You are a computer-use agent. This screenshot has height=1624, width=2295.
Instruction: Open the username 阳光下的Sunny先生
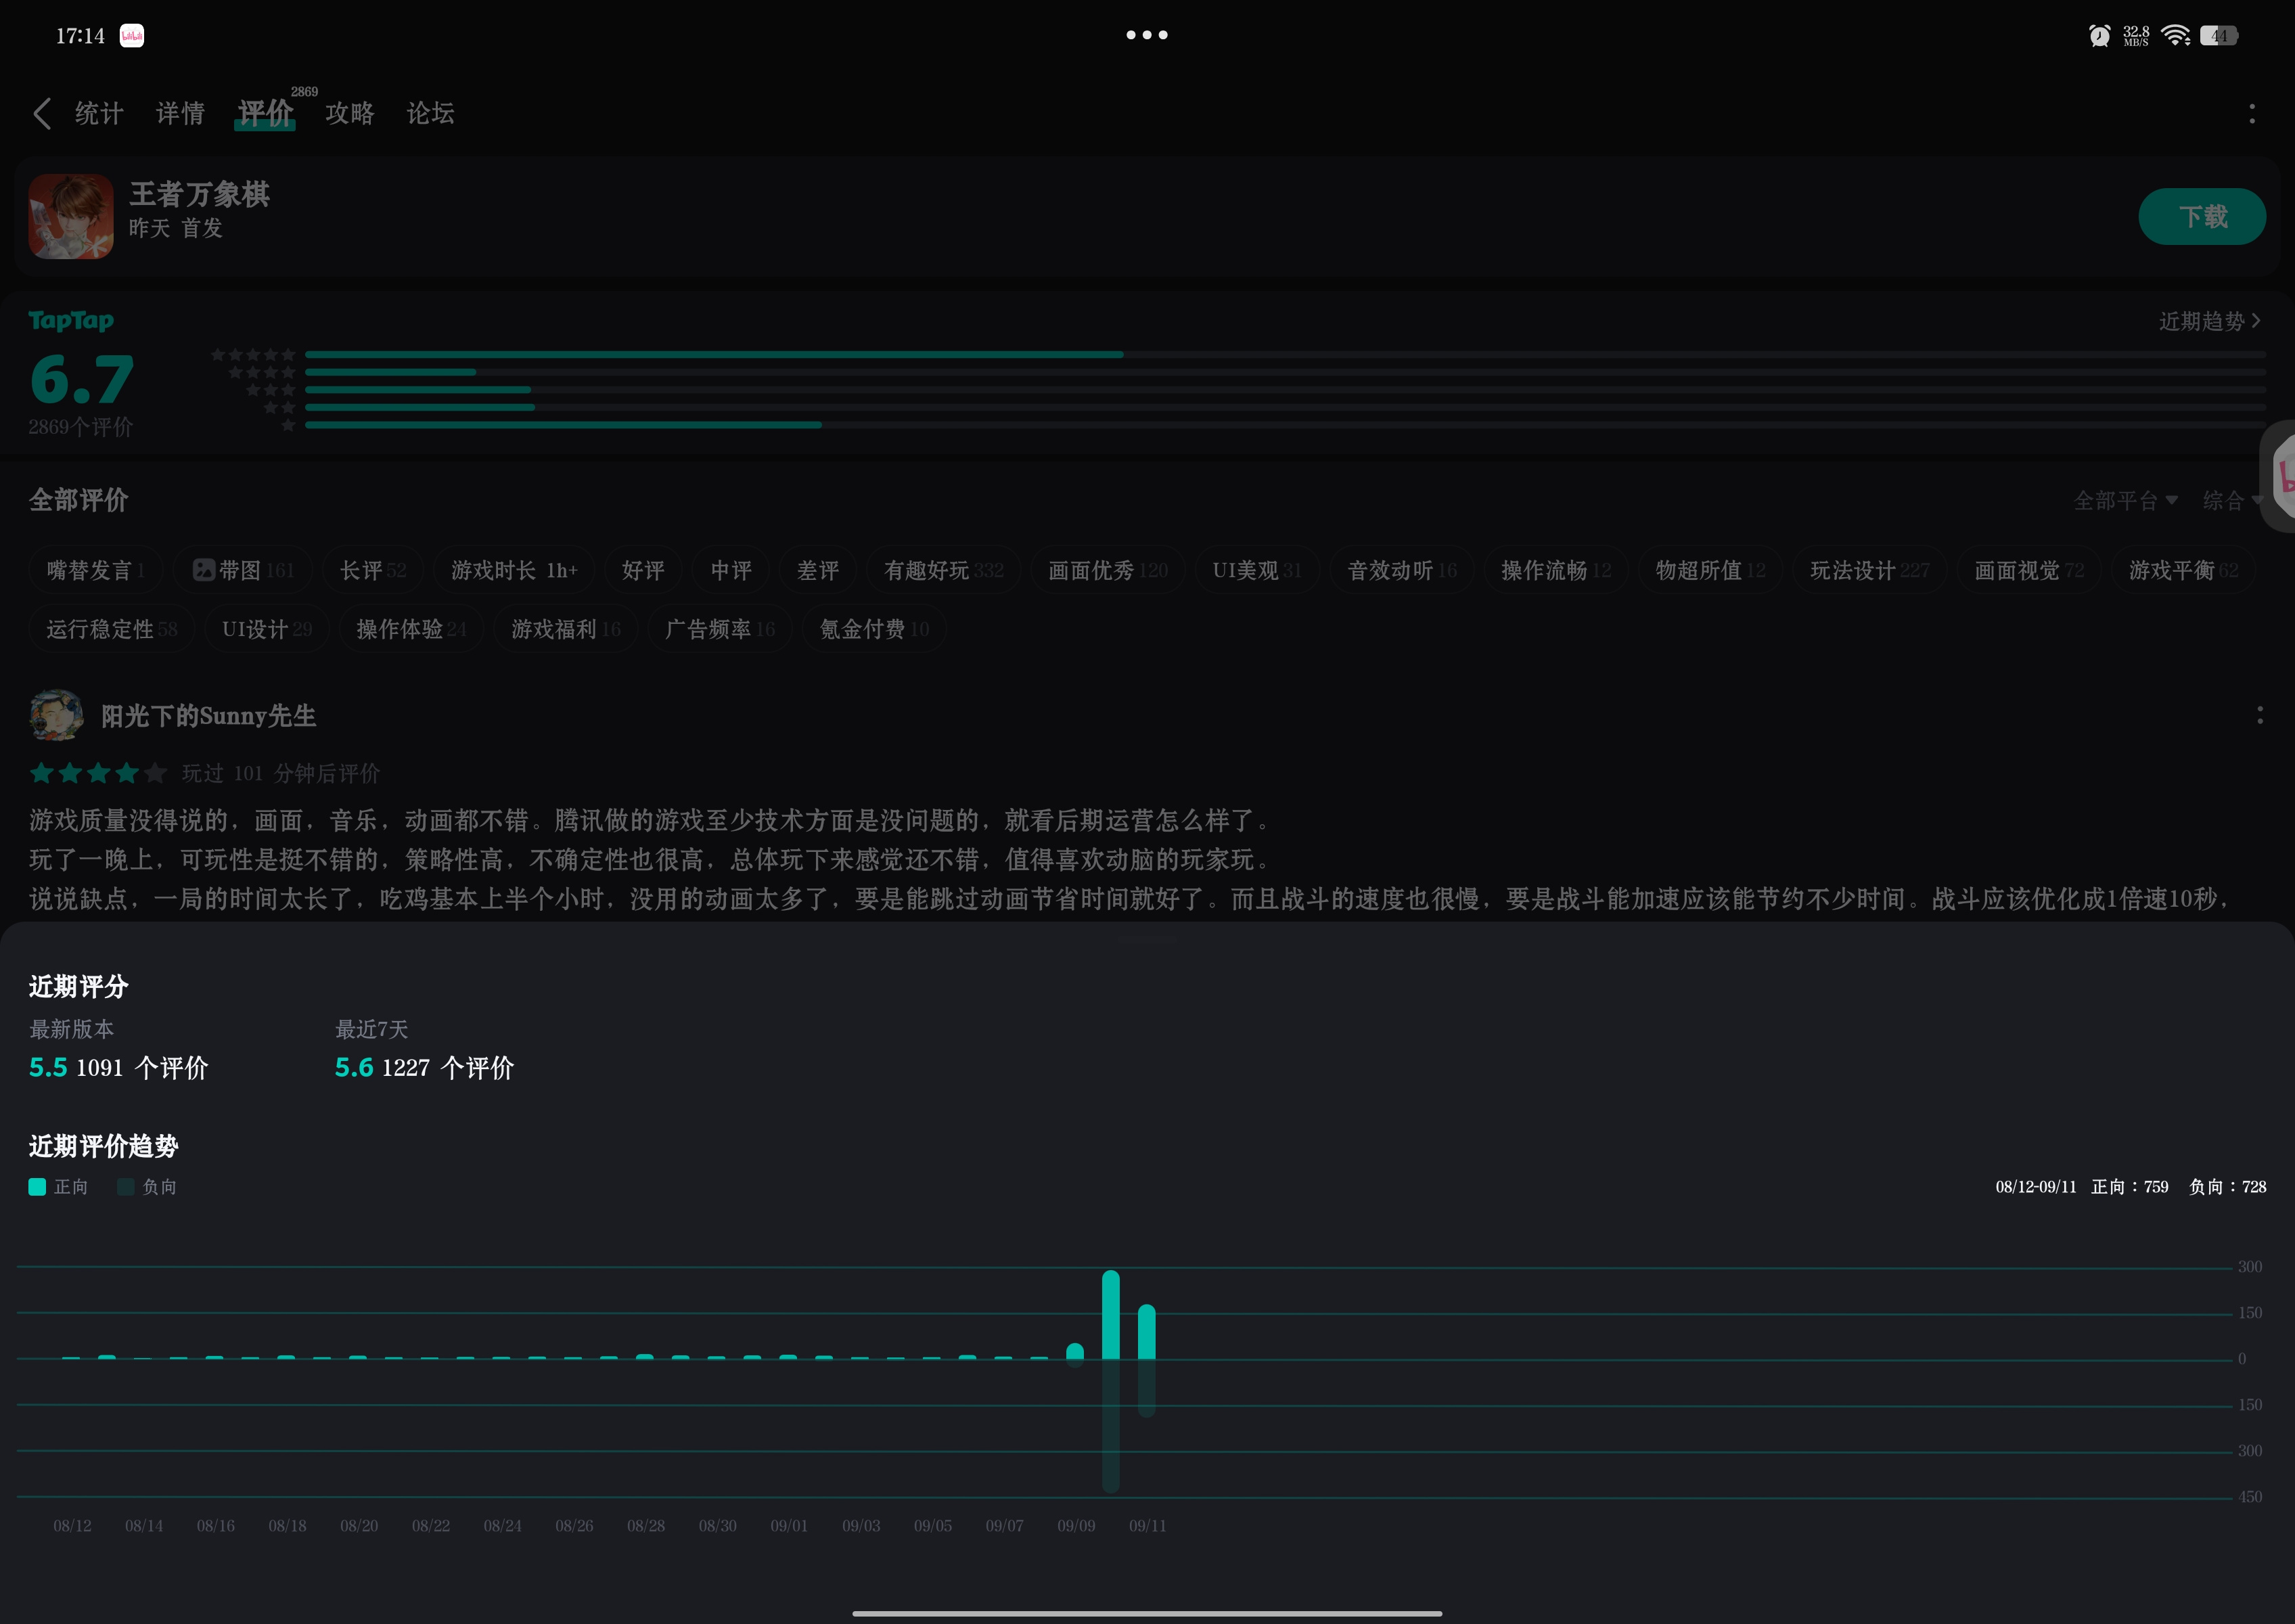click(209, 716)
